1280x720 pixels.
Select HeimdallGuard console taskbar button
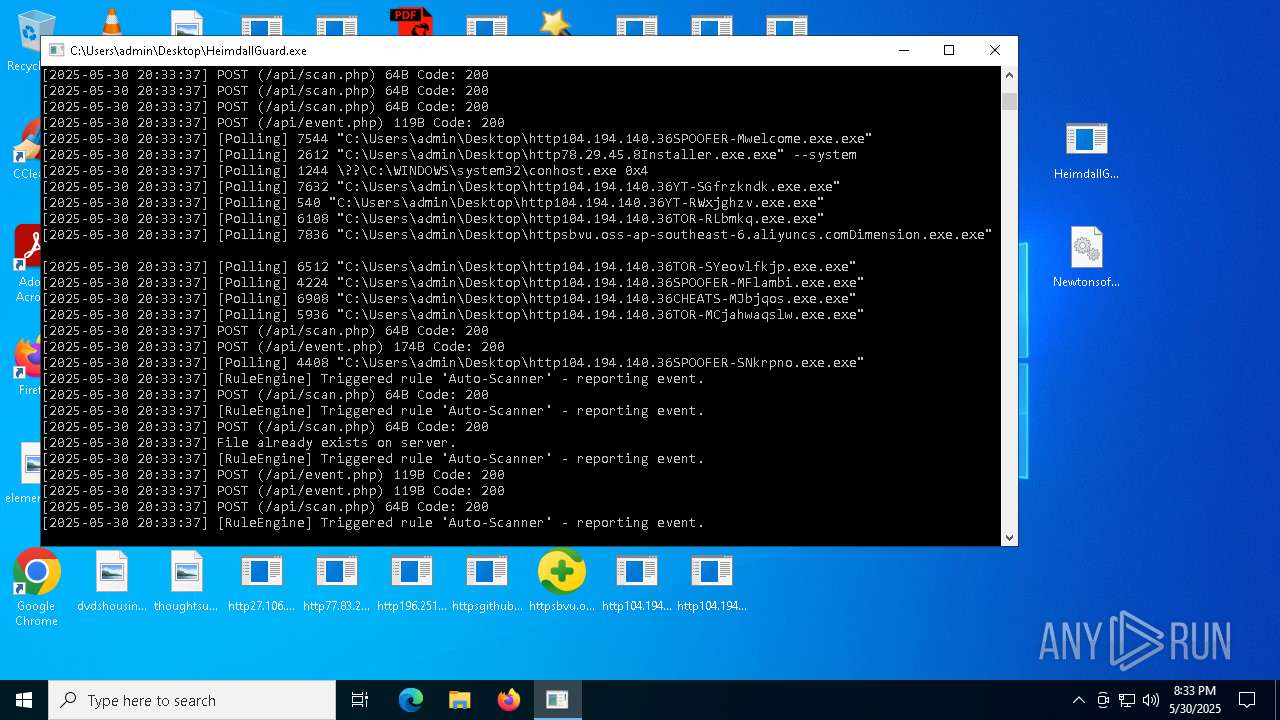557,700
